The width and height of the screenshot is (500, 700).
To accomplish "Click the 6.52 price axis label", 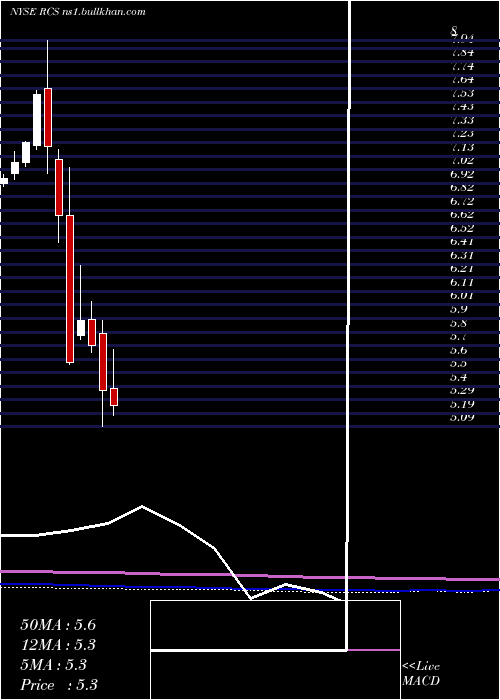I will (462, 228).
